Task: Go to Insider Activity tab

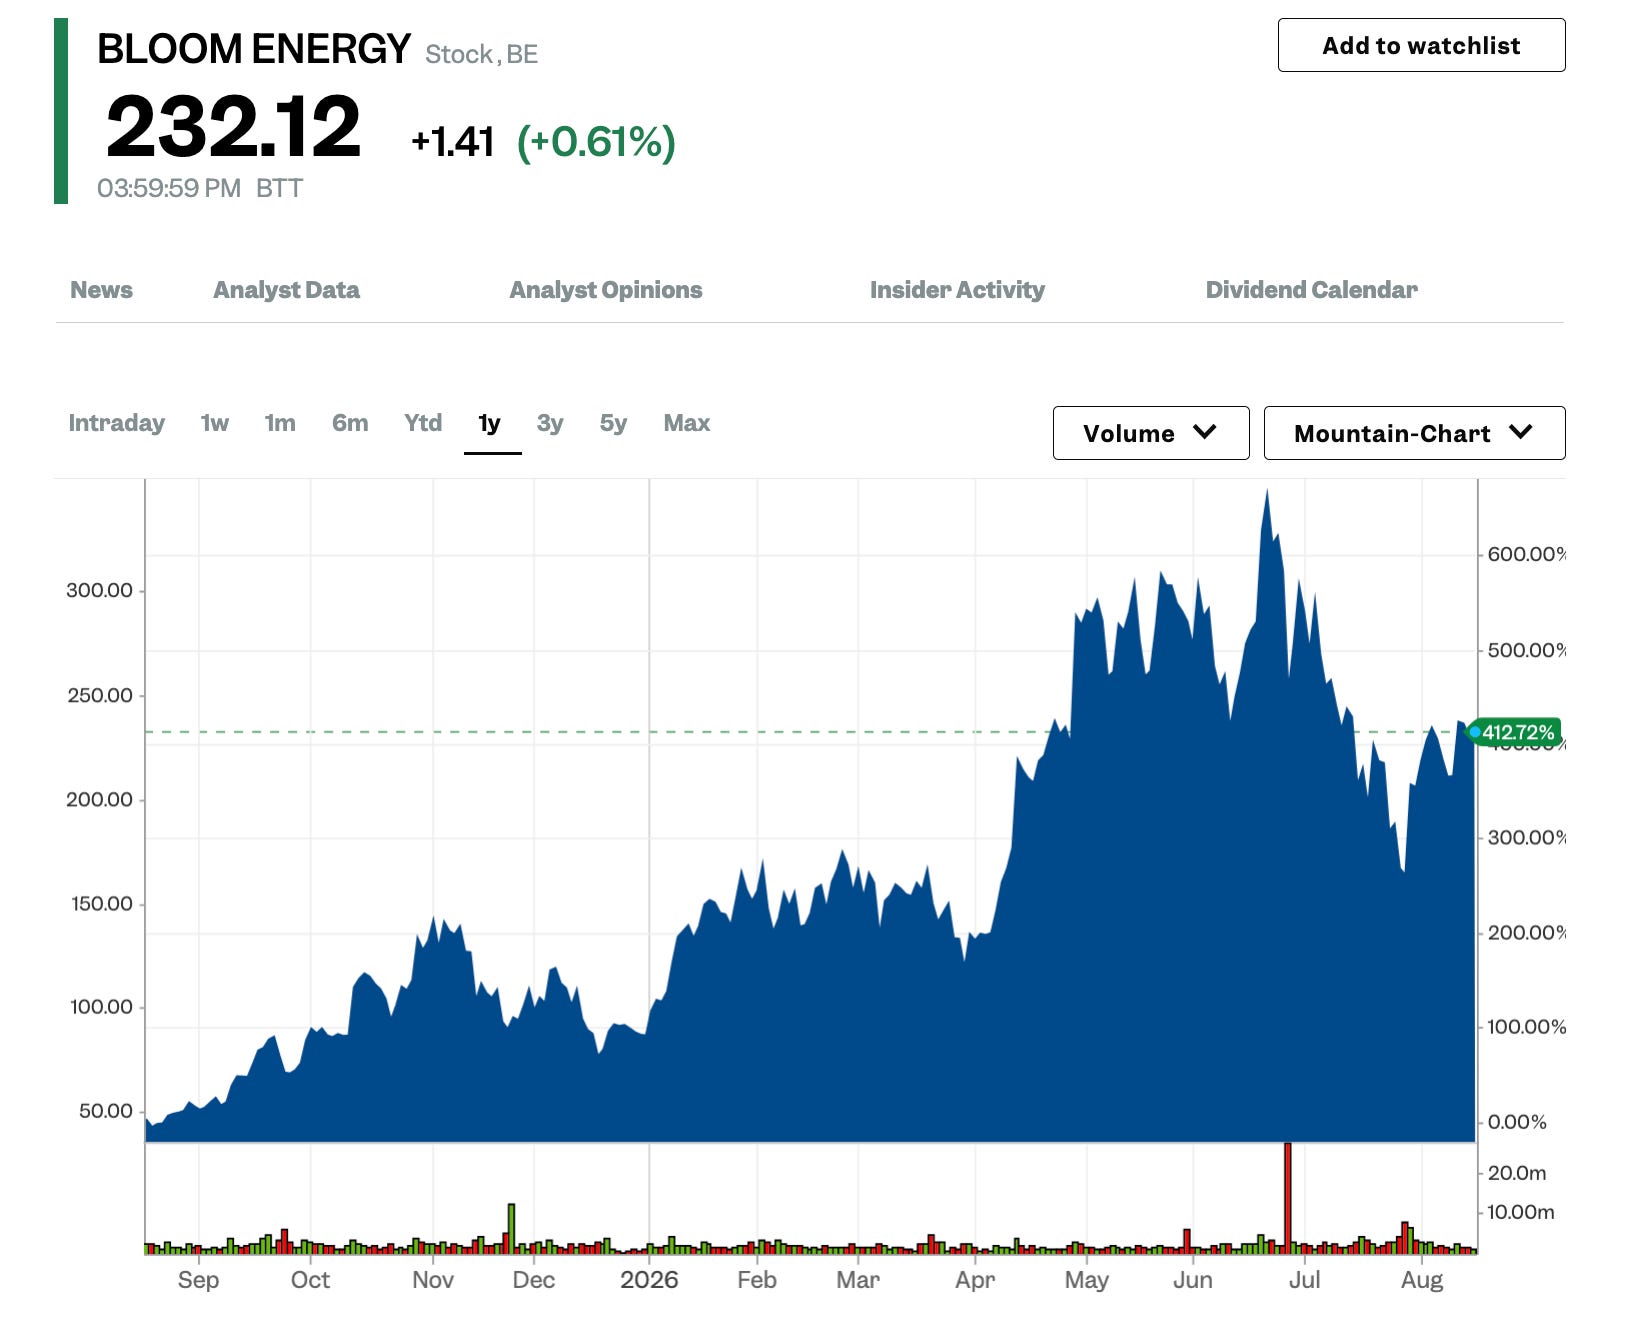Action: (957, 290)
